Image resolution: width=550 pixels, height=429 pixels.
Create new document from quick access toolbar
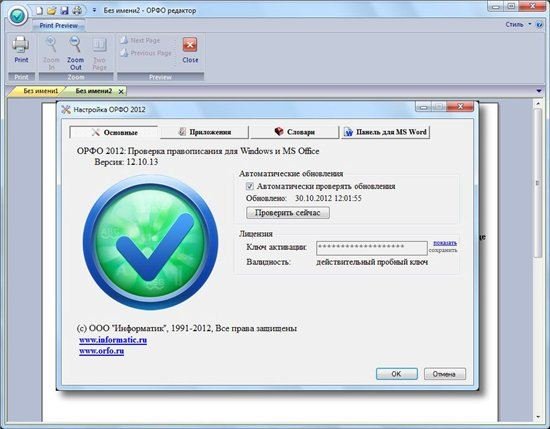click(39, 11)
